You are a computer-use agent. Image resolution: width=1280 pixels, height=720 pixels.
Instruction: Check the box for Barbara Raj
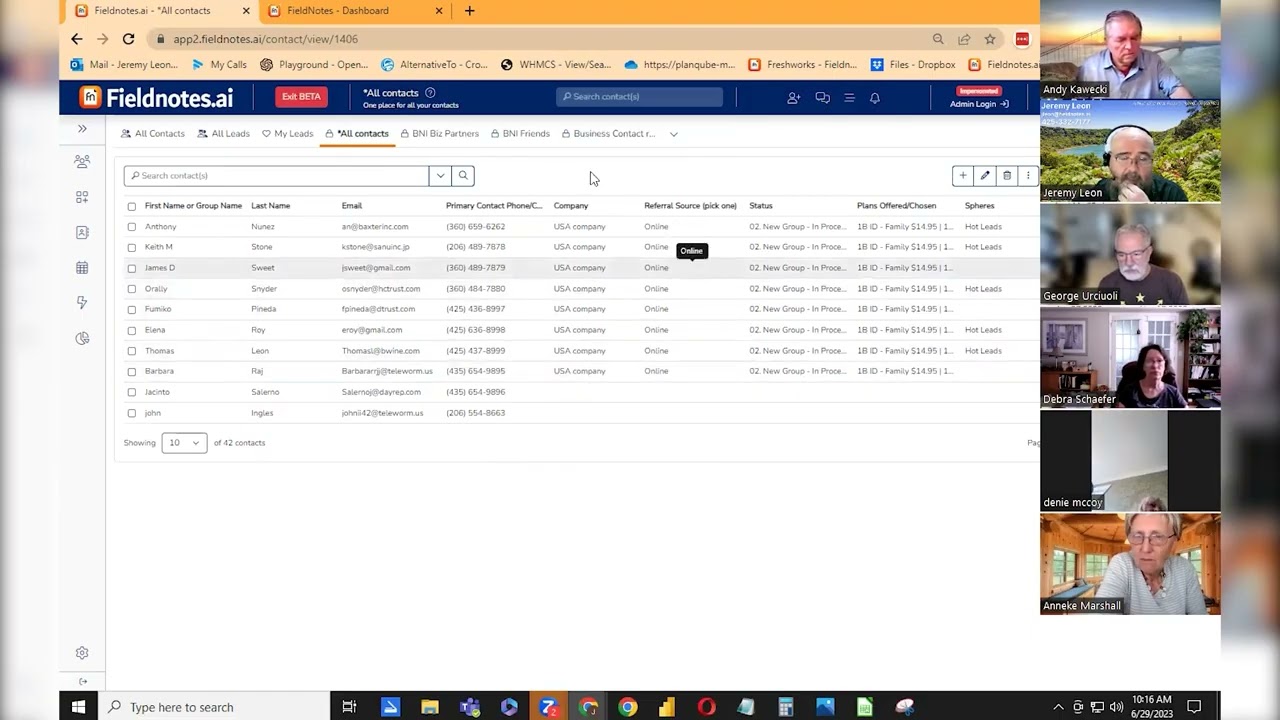tap(131, 371)
